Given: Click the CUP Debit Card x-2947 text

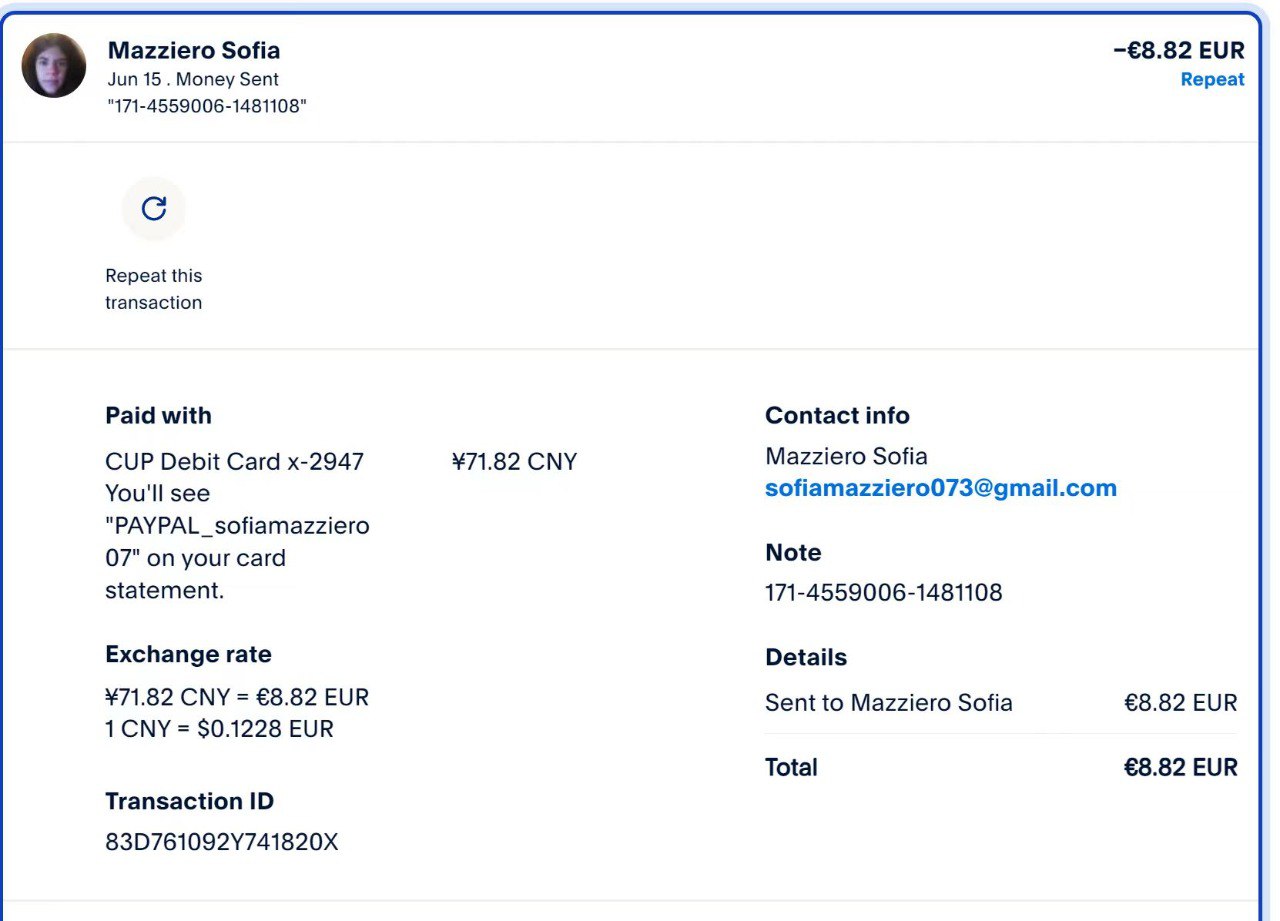Looking at the screenshot, I should [234, 461].
